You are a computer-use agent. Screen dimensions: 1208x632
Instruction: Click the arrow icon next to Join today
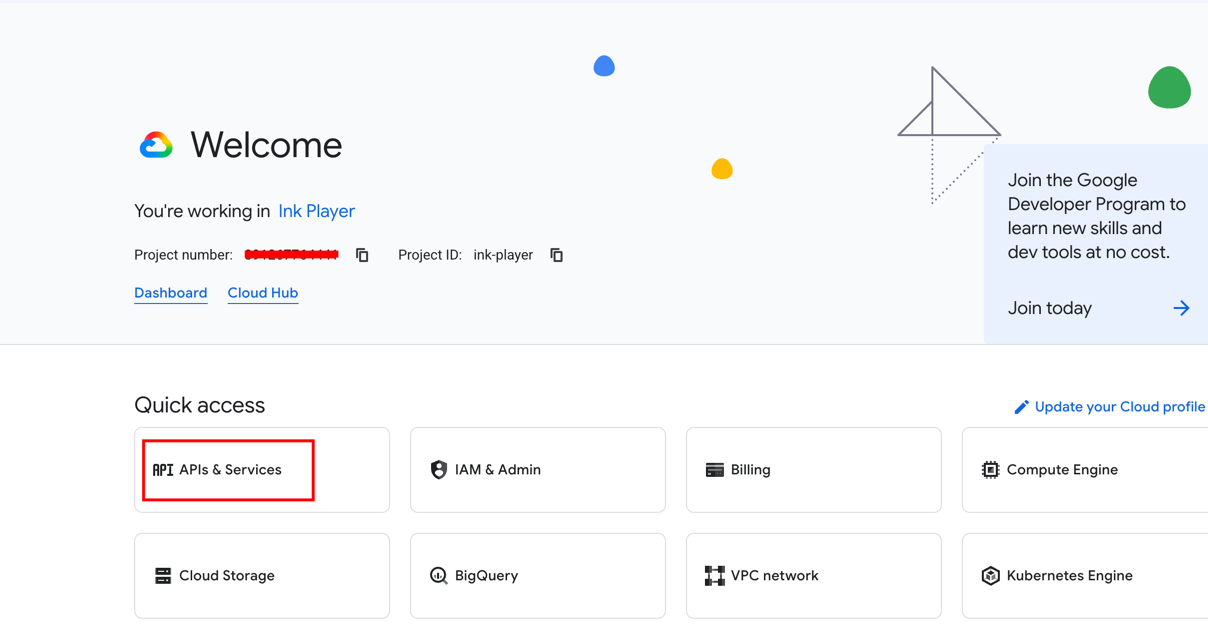click(x=1181, y=308)
